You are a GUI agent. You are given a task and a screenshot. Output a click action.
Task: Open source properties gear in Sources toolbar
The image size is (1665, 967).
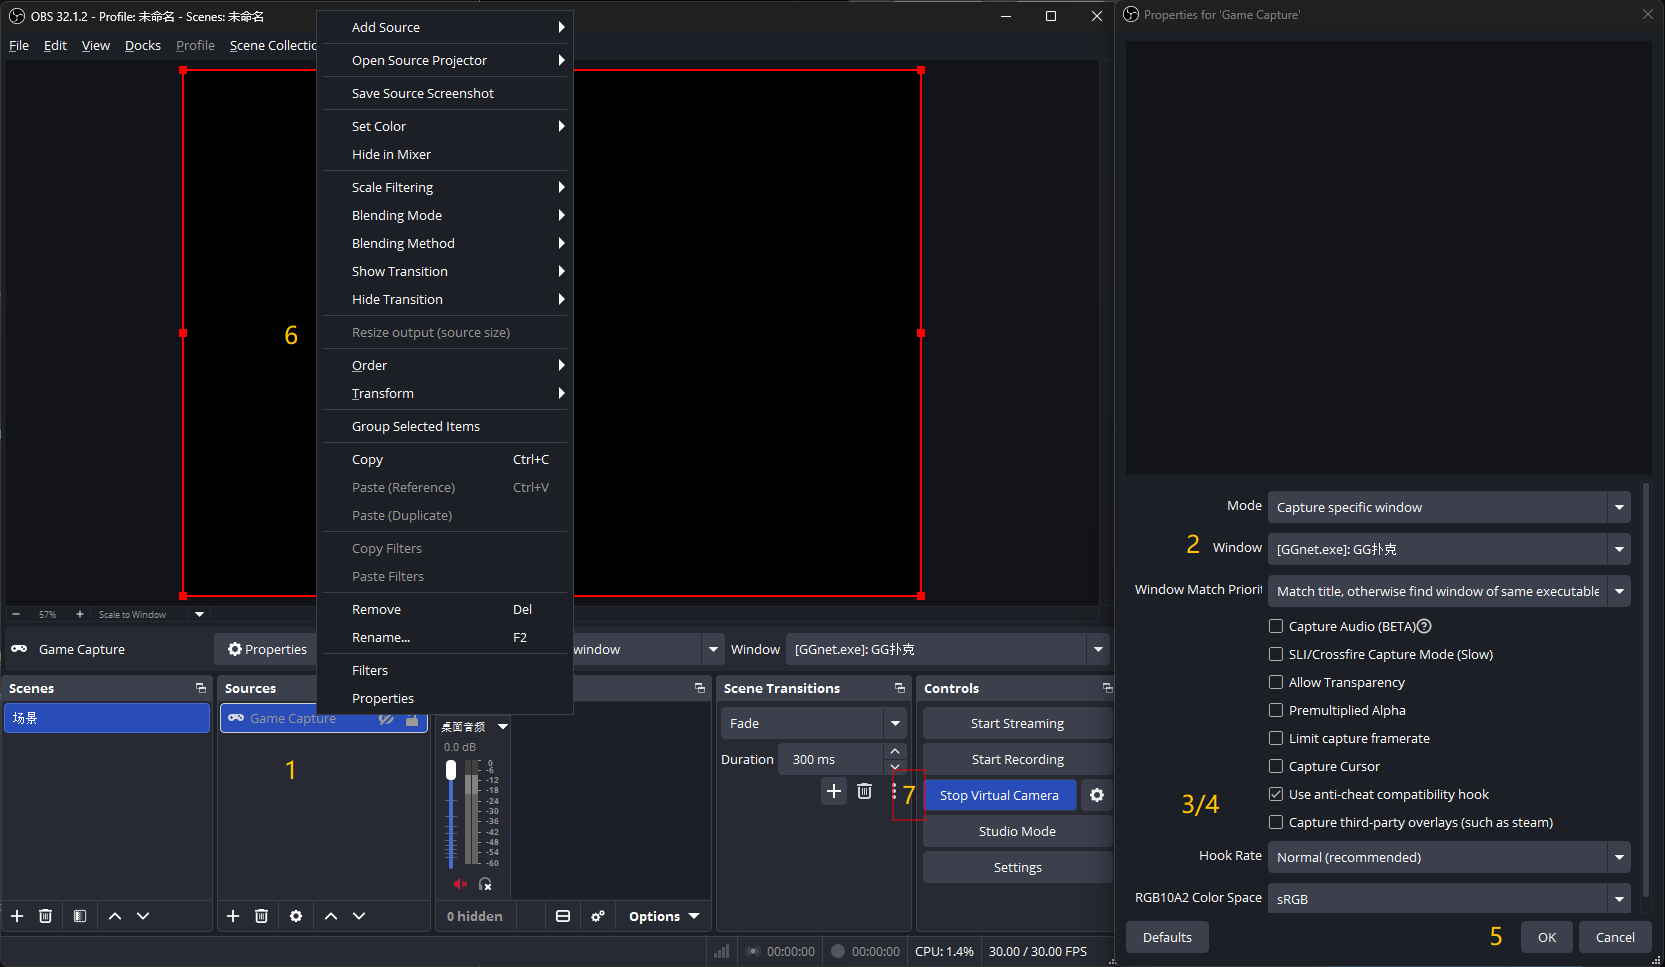pyautogui.click(x=296, y=916)
